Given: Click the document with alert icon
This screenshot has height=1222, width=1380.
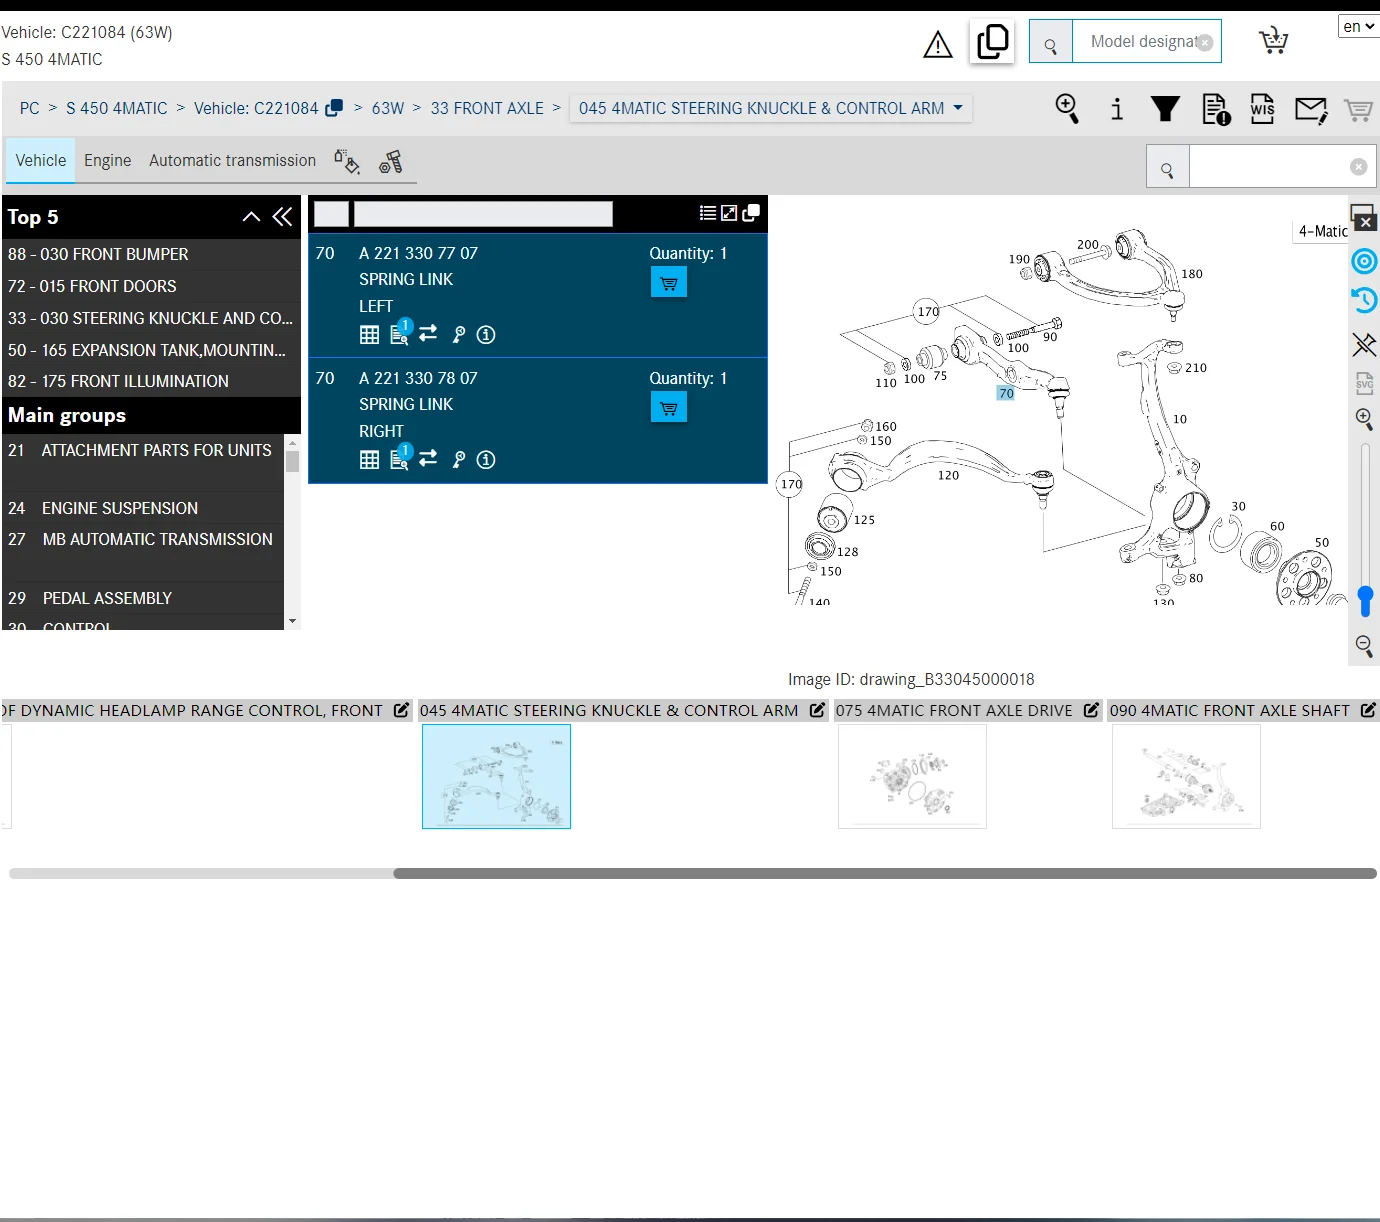Looking at the screenshot, I should (x=1216, y=108).
